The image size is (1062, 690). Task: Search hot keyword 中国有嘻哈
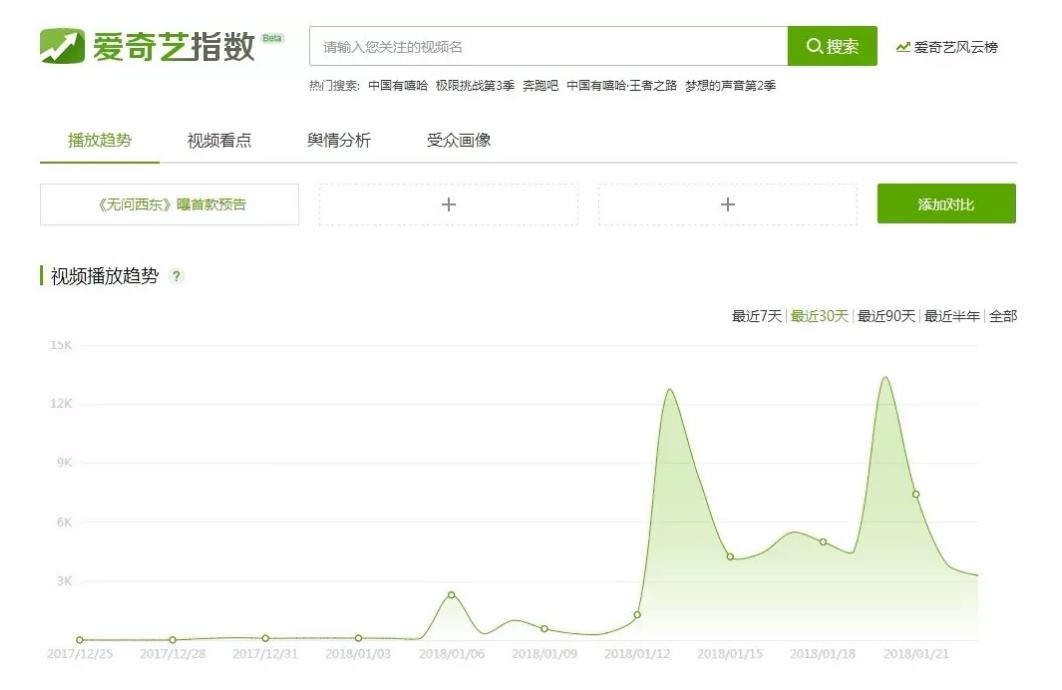(x=398, y=85)
